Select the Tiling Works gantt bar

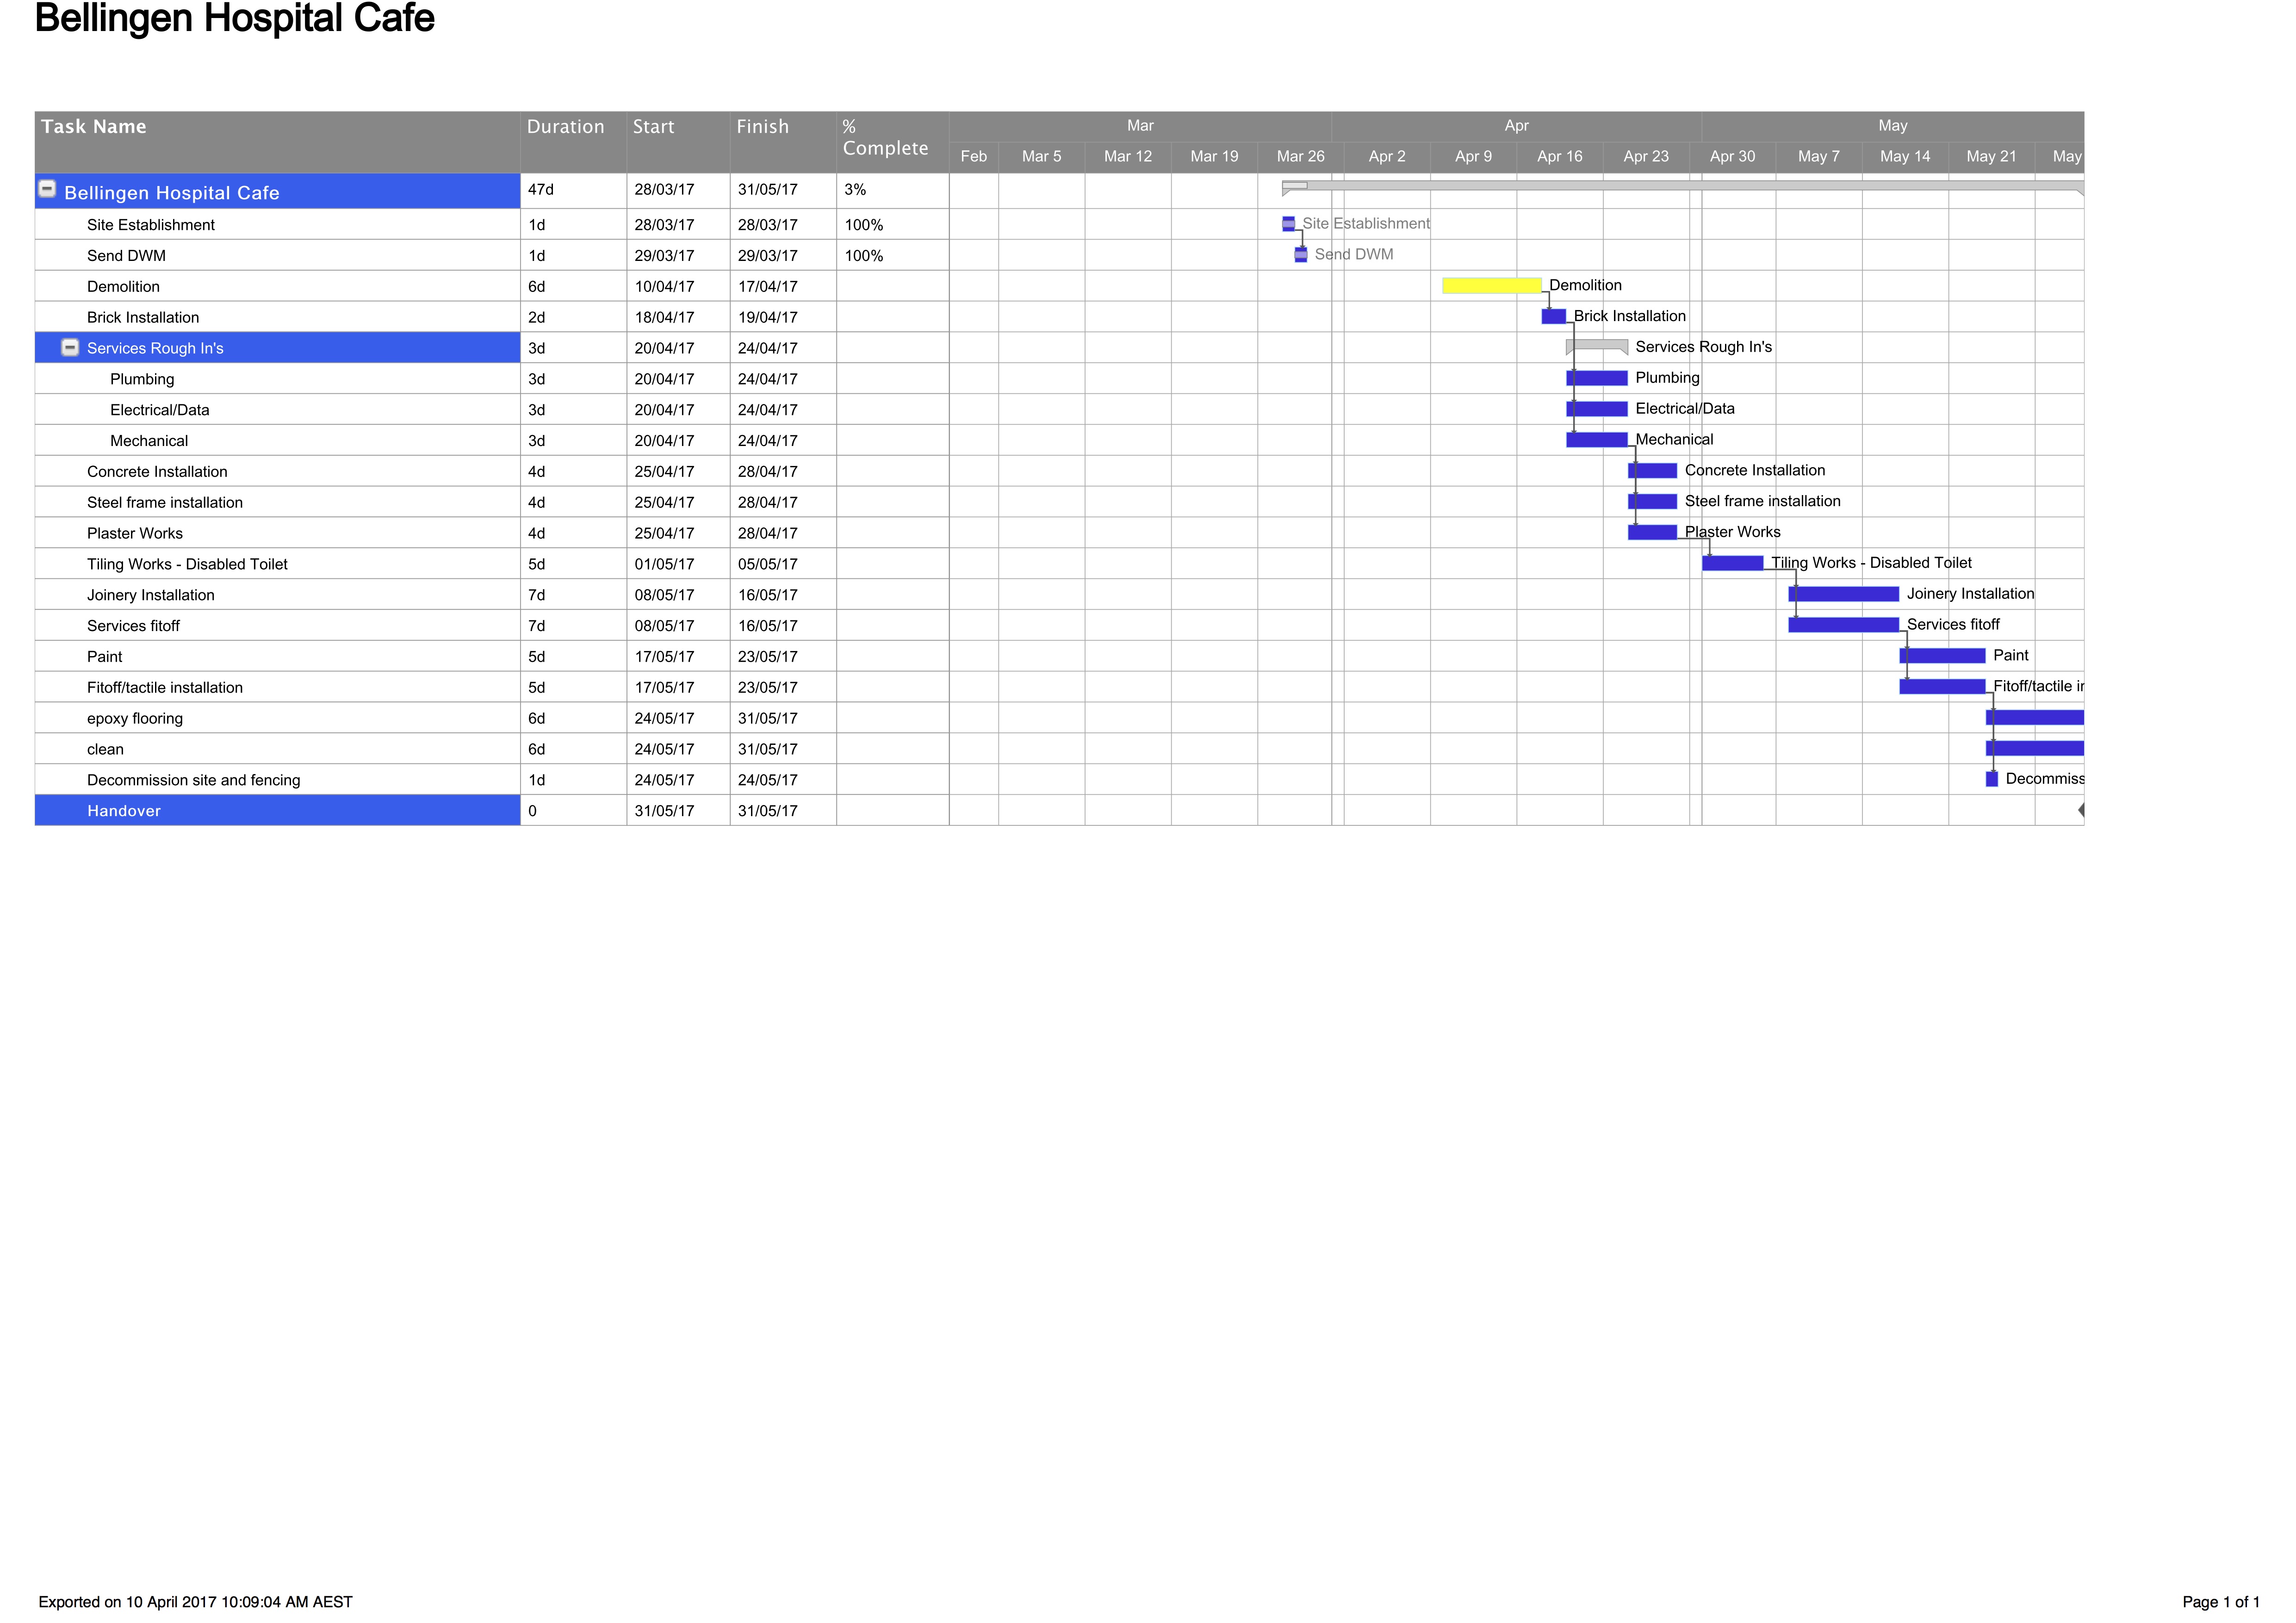[1733, 564]
